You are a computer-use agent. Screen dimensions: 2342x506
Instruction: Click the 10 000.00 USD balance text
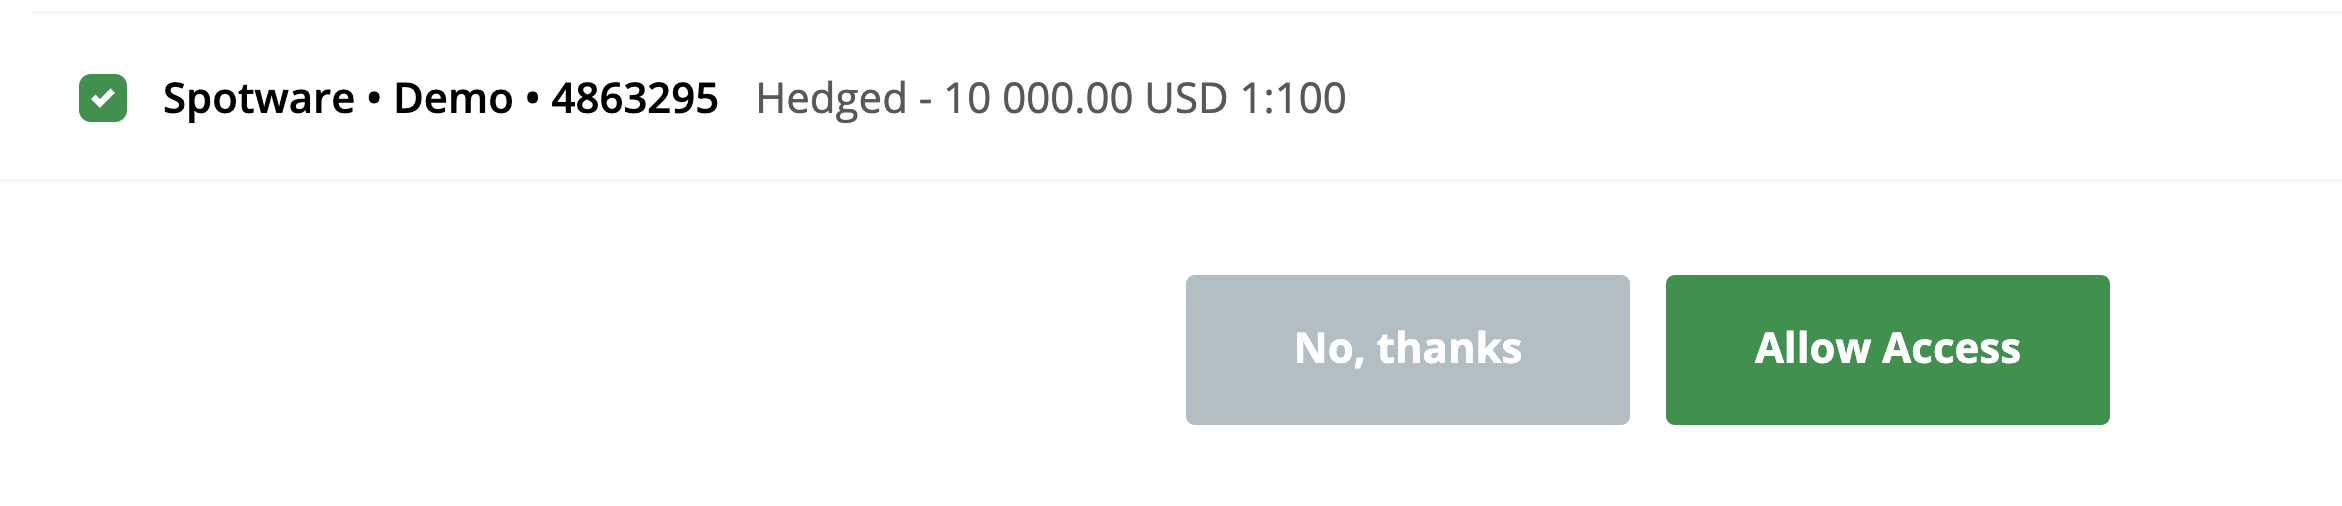[1085, 98]
